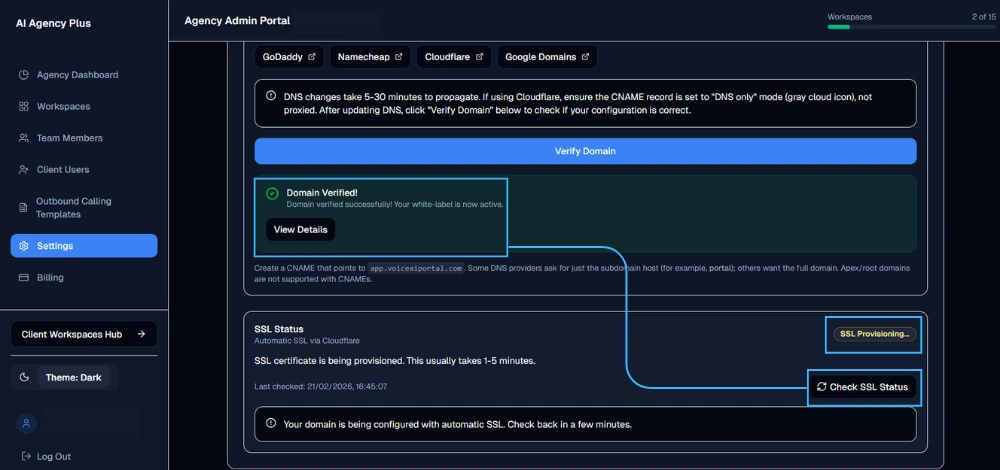Click Namecheap external link icon
1000x470 pixels.
(x=399, y=57)
